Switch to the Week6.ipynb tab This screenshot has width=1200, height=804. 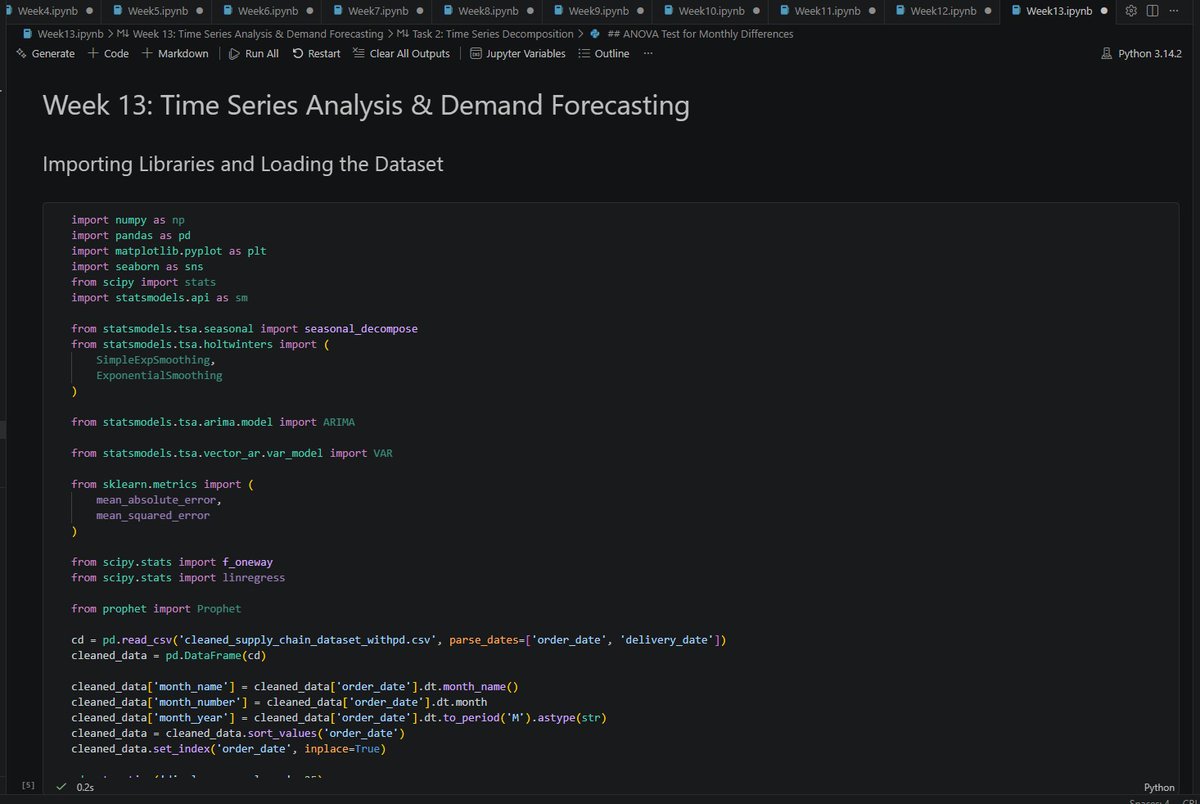click(x=267, y=11)
